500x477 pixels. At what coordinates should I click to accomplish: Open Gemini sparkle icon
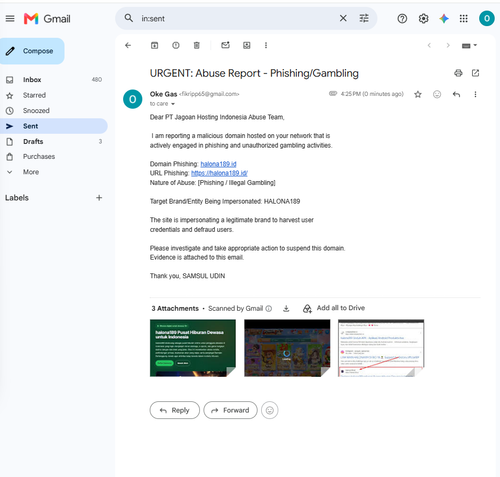click(x=444, y=19)
